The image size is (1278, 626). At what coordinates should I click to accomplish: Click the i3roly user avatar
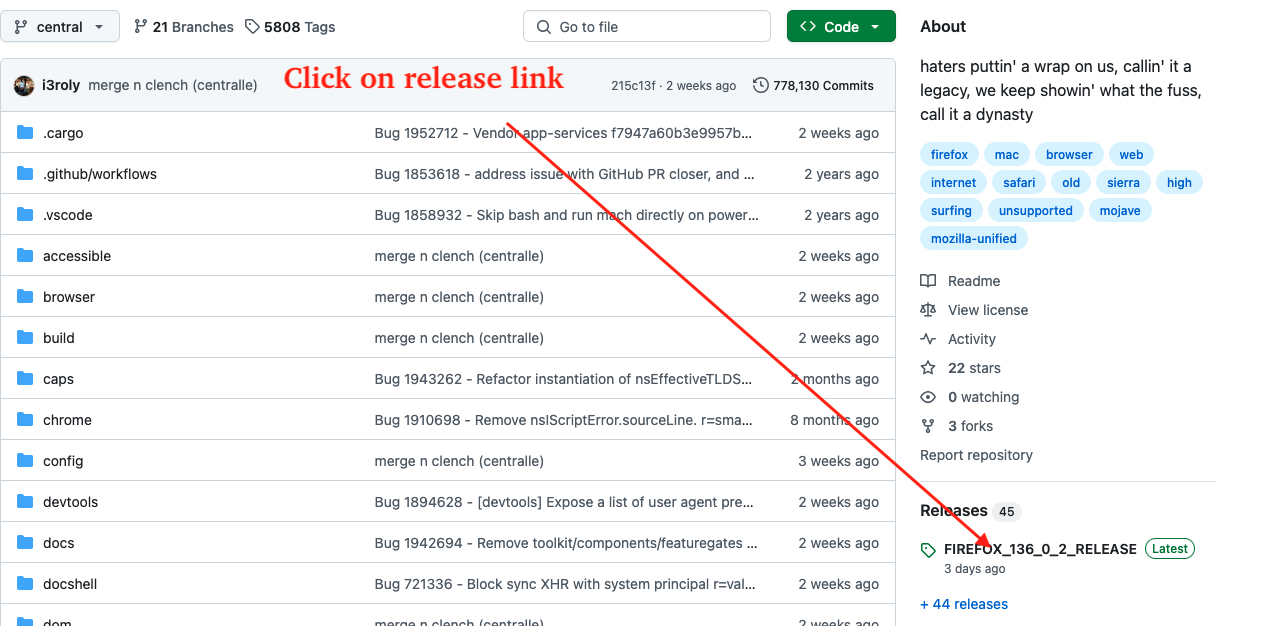(x=24, y=86)
